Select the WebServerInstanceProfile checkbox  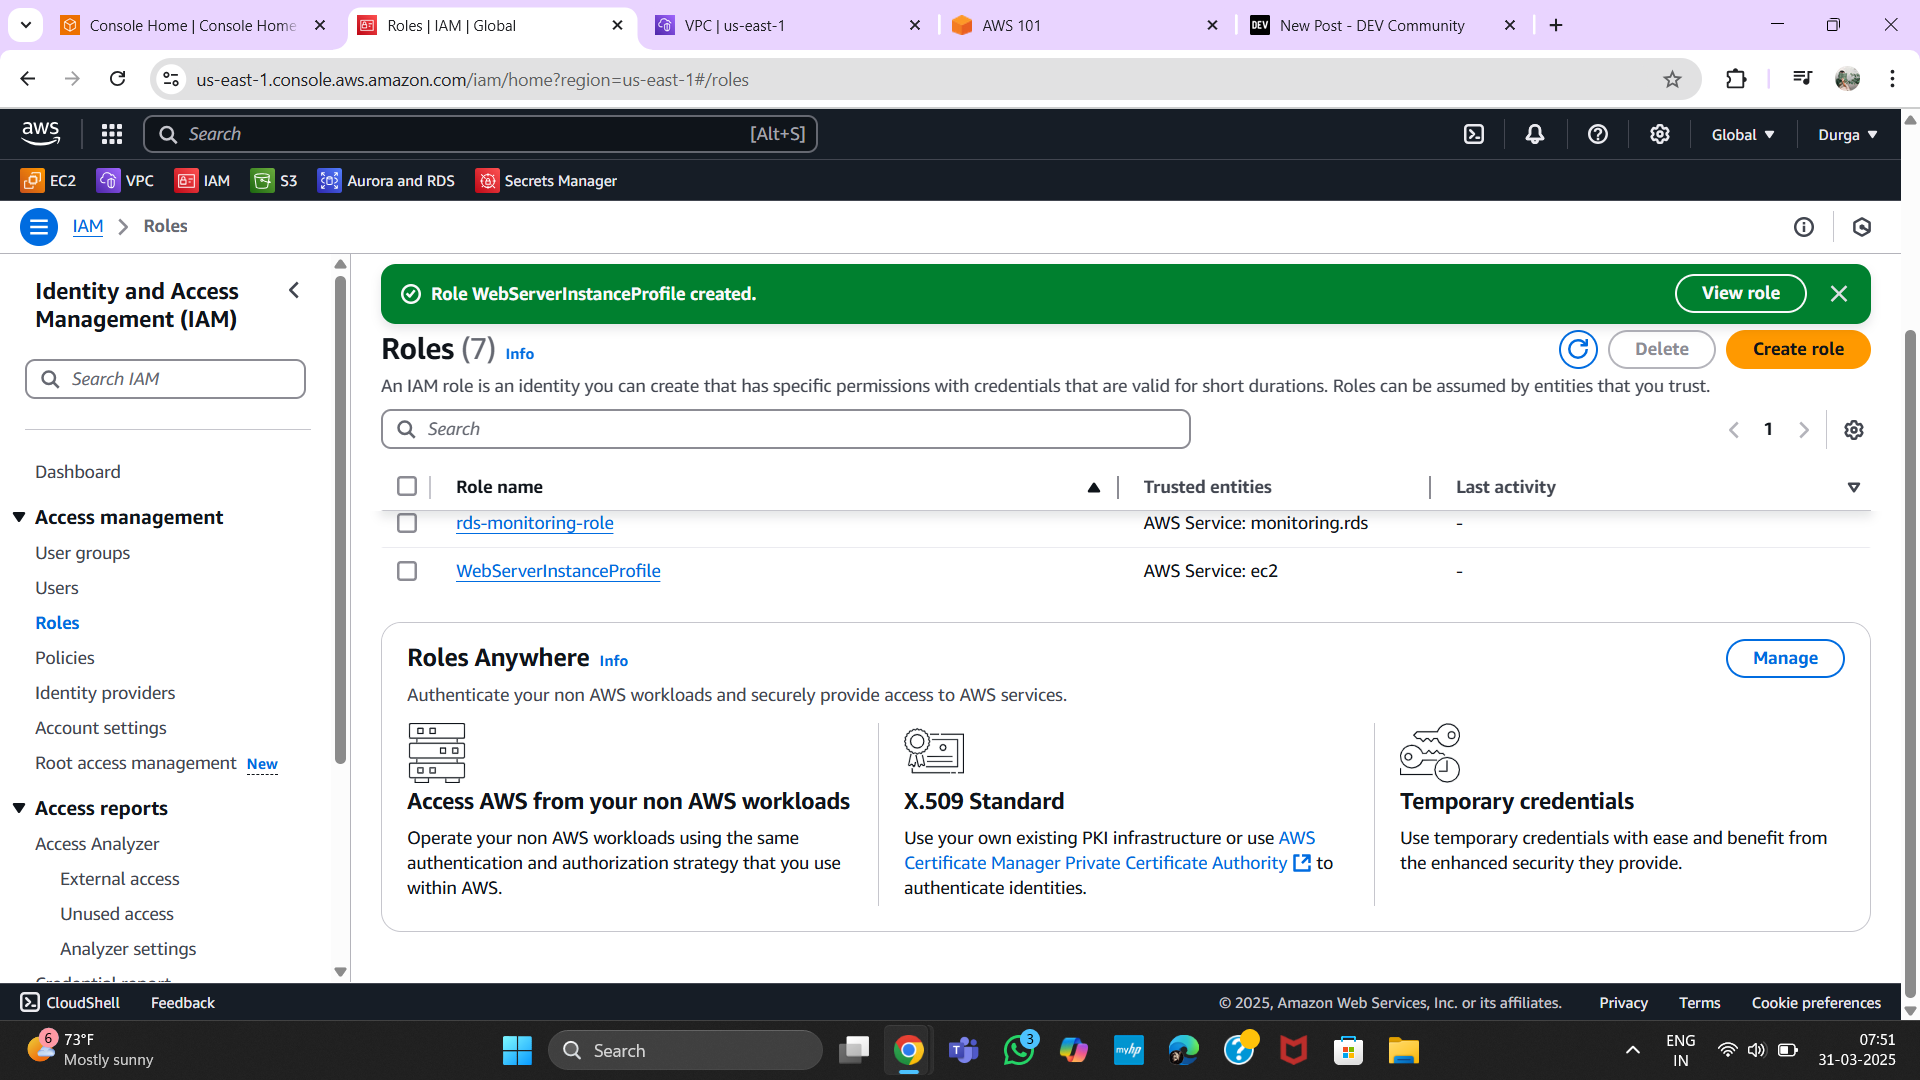click(407, 571)
